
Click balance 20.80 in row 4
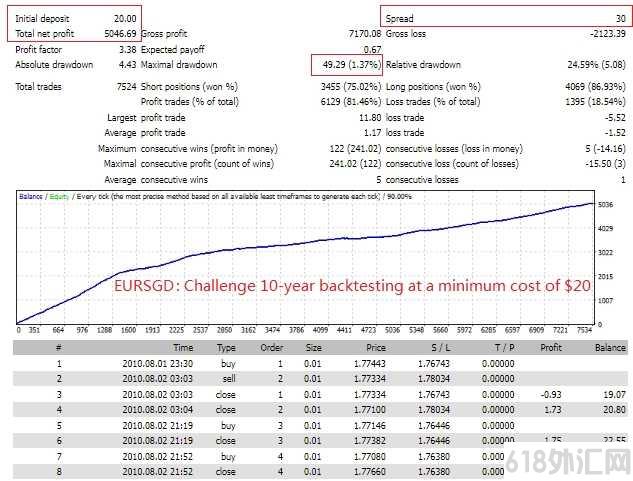(615, 410)
